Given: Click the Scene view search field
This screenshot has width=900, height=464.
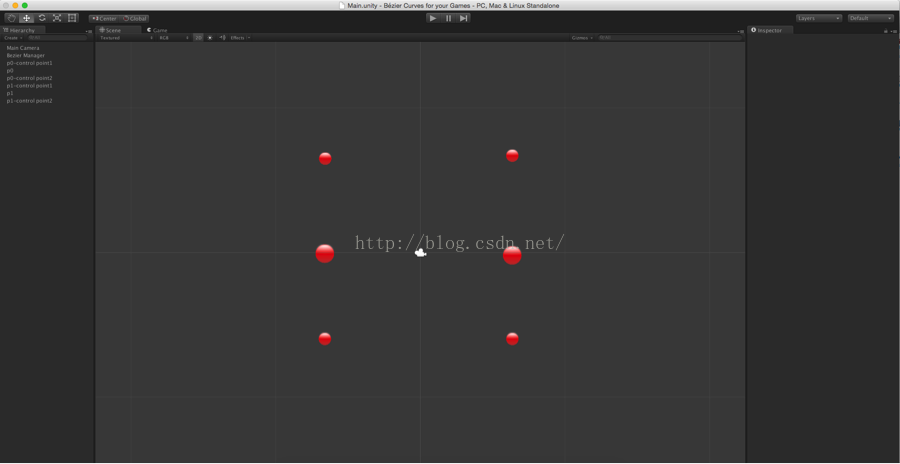Looking at the screenshot, I should click(x=670, y=38).
